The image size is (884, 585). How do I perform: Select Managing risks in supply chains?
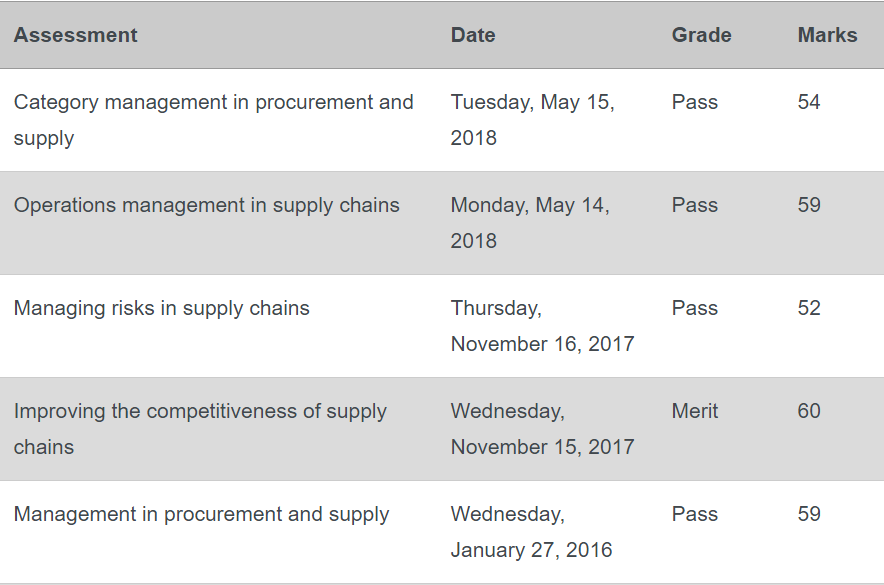[x=162, y=308]
